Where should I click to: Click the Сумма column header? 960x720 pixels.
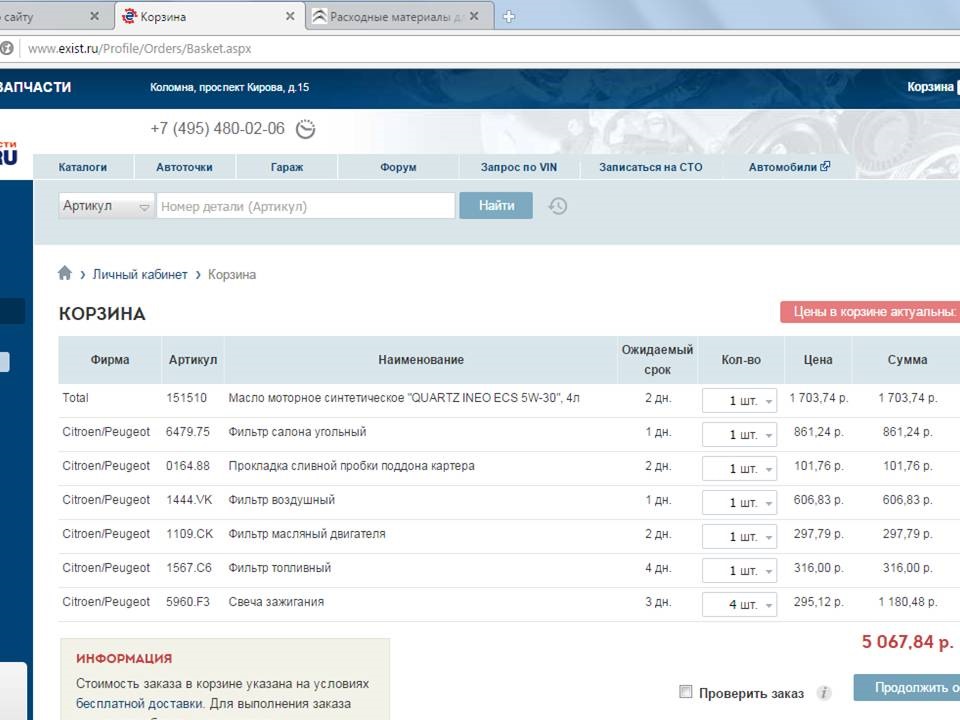pos(907,360)
